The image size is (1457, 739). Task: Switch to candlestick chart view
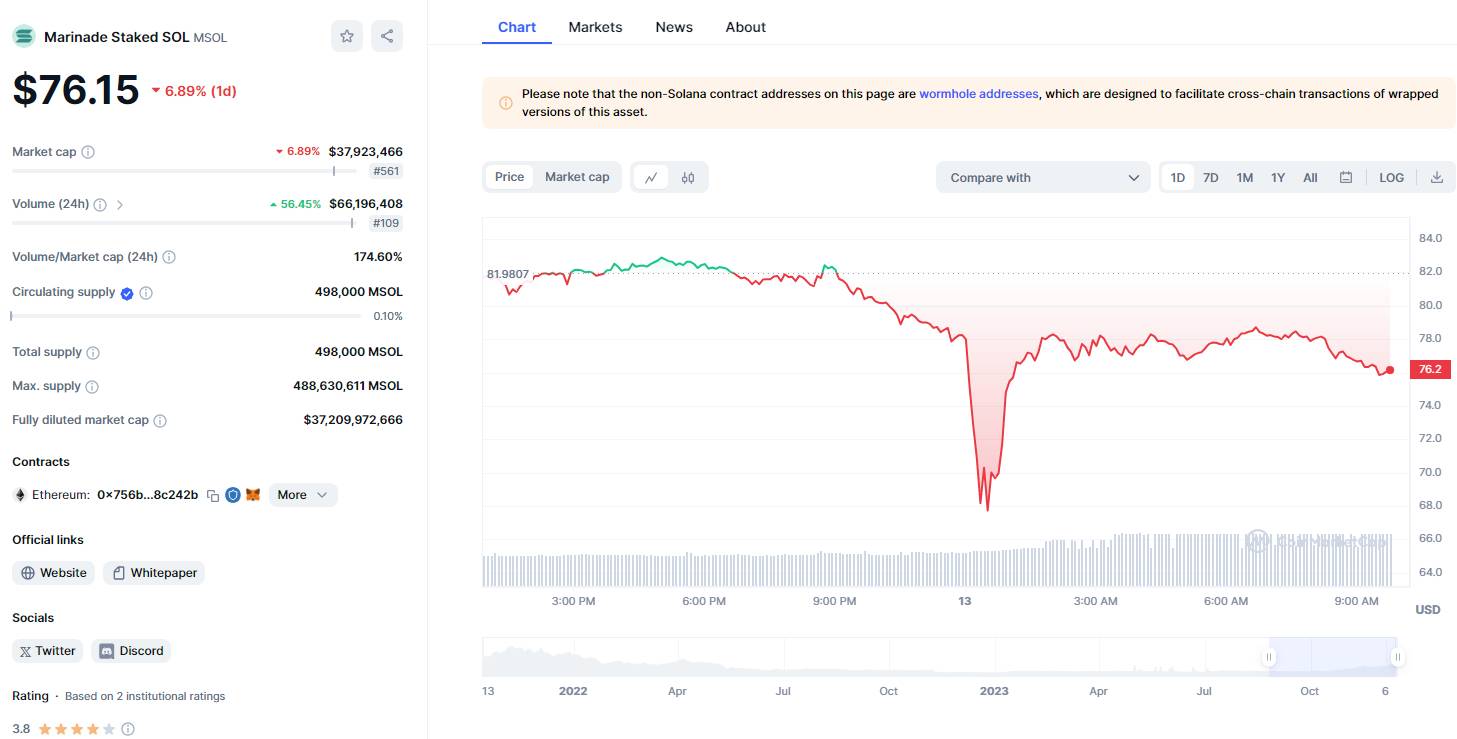688,177
